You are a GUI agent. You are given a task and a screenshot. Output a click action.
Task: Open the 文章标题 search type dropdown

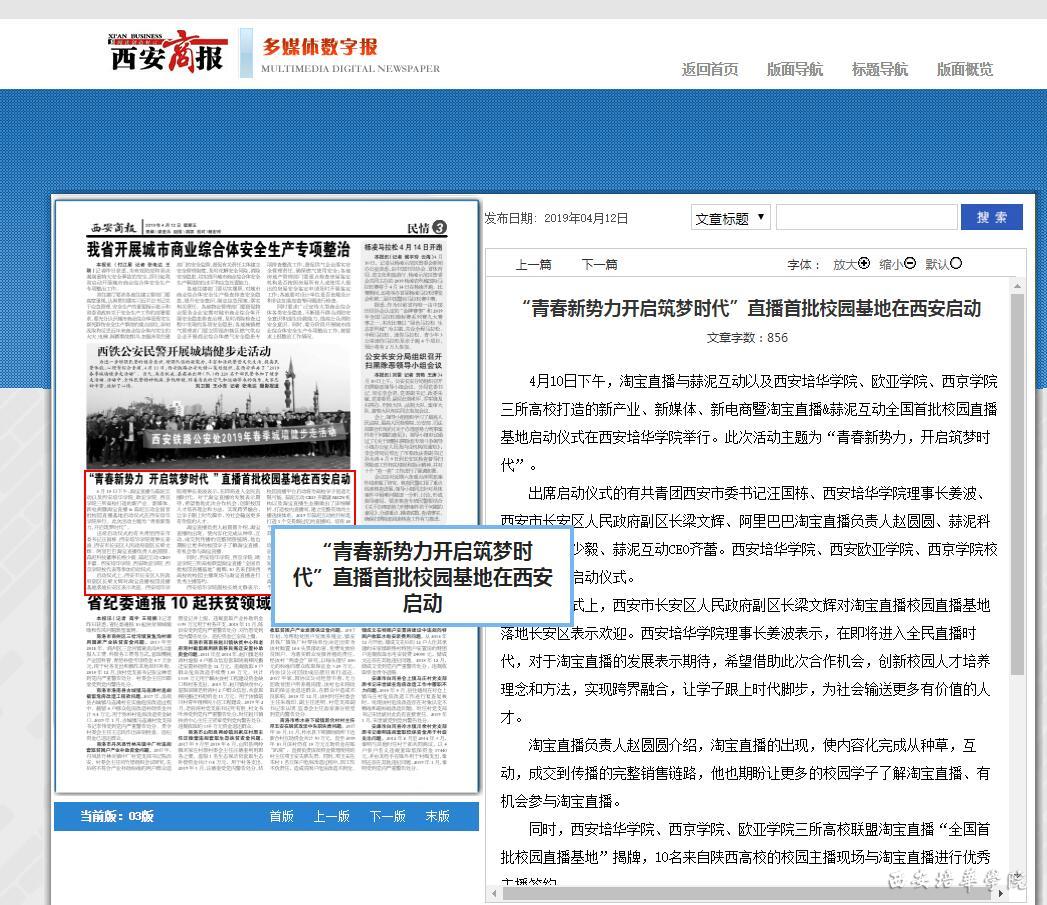730,218
